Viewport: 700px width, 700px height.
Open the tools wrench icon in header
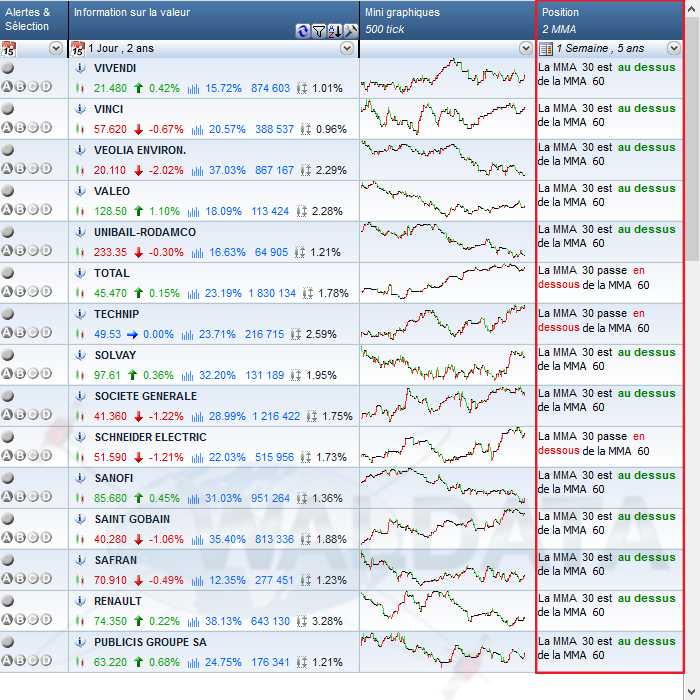coord(351,31)
